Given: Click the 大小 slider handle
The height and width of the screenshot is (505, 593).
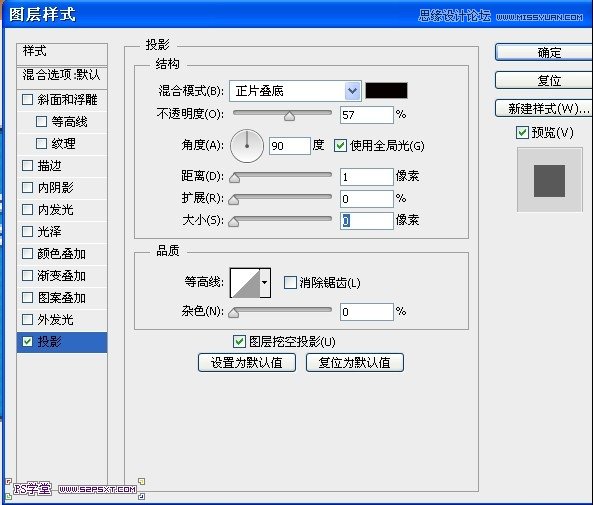Looking at the screenshot, I should tap(234, 222).
